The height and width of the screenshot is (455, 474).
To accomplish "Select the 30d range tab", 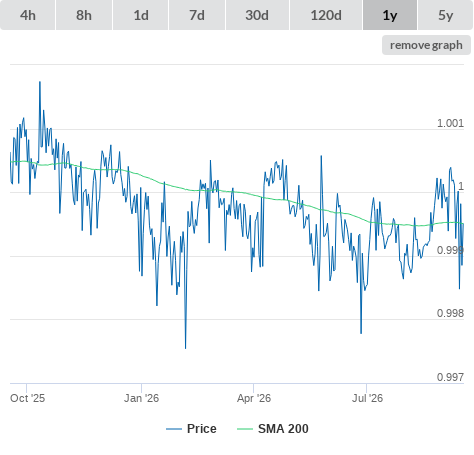I will pyautogui.click(x=257, y=15).
